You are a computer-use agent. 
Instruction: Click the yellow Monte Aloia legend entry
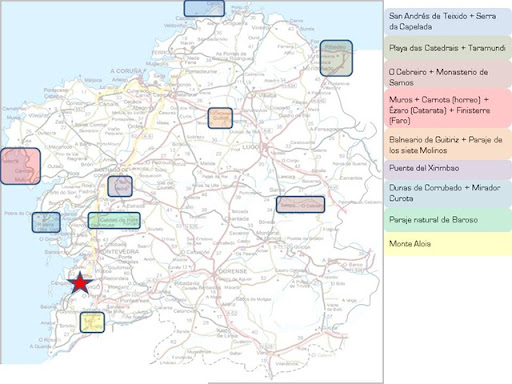click(448, 244)
